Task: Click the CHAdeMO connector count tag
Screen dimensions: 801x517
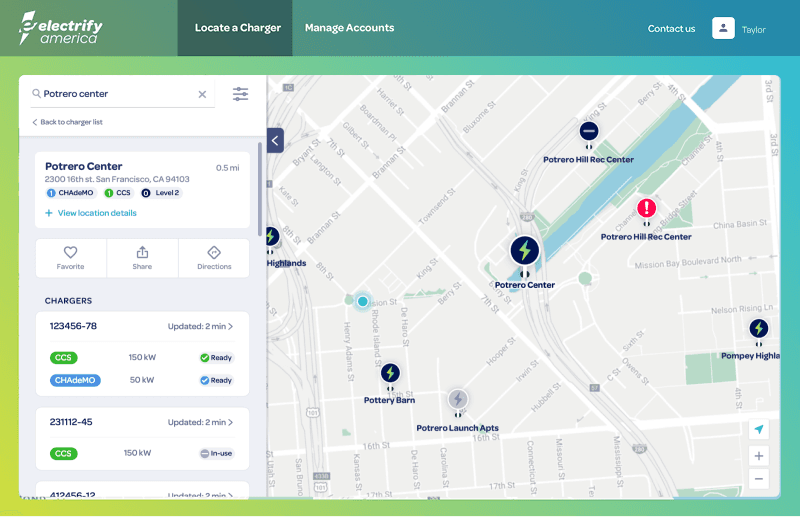Action: [70, 193]
